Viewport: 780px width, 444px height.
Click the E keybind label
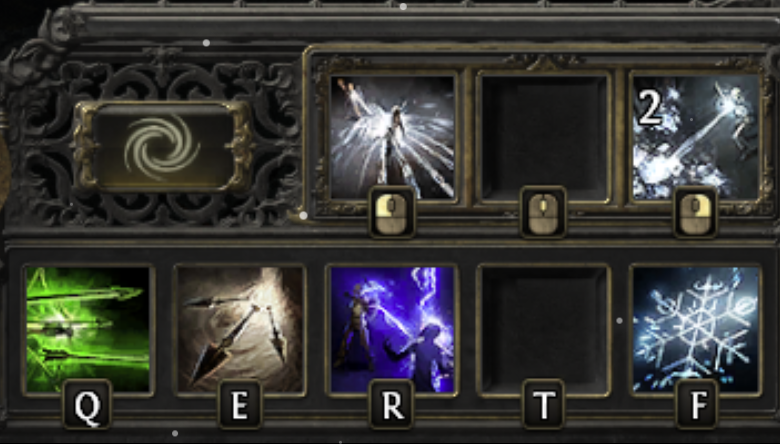pos(240,405)
